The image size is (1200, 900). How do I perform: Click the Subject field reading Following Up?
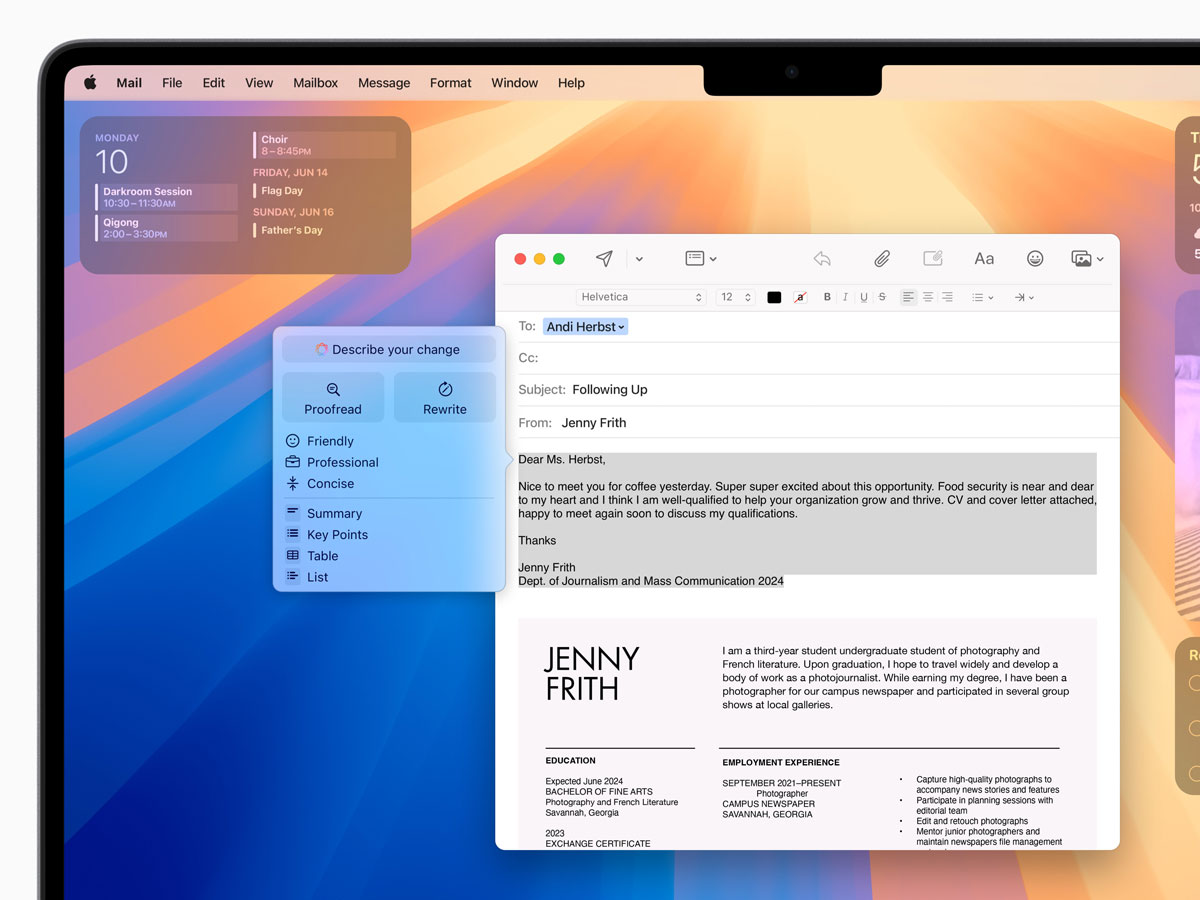click(807, 390)
